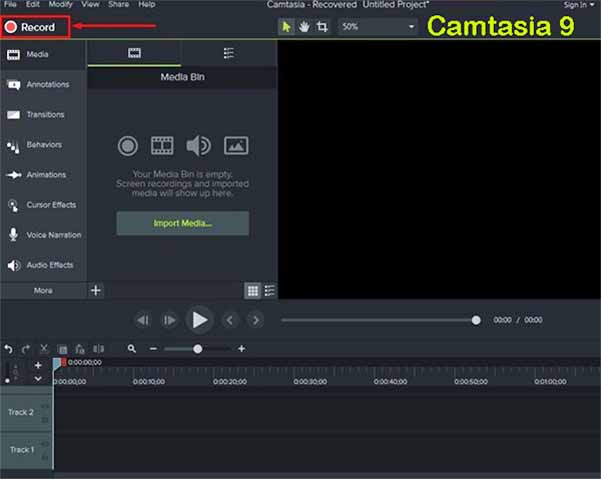Image resolution: width=601 pixels, height=479 pixels.
Task: Switch Media Bin to details list view
Action: pyautogui.click(x=270, y=291)
